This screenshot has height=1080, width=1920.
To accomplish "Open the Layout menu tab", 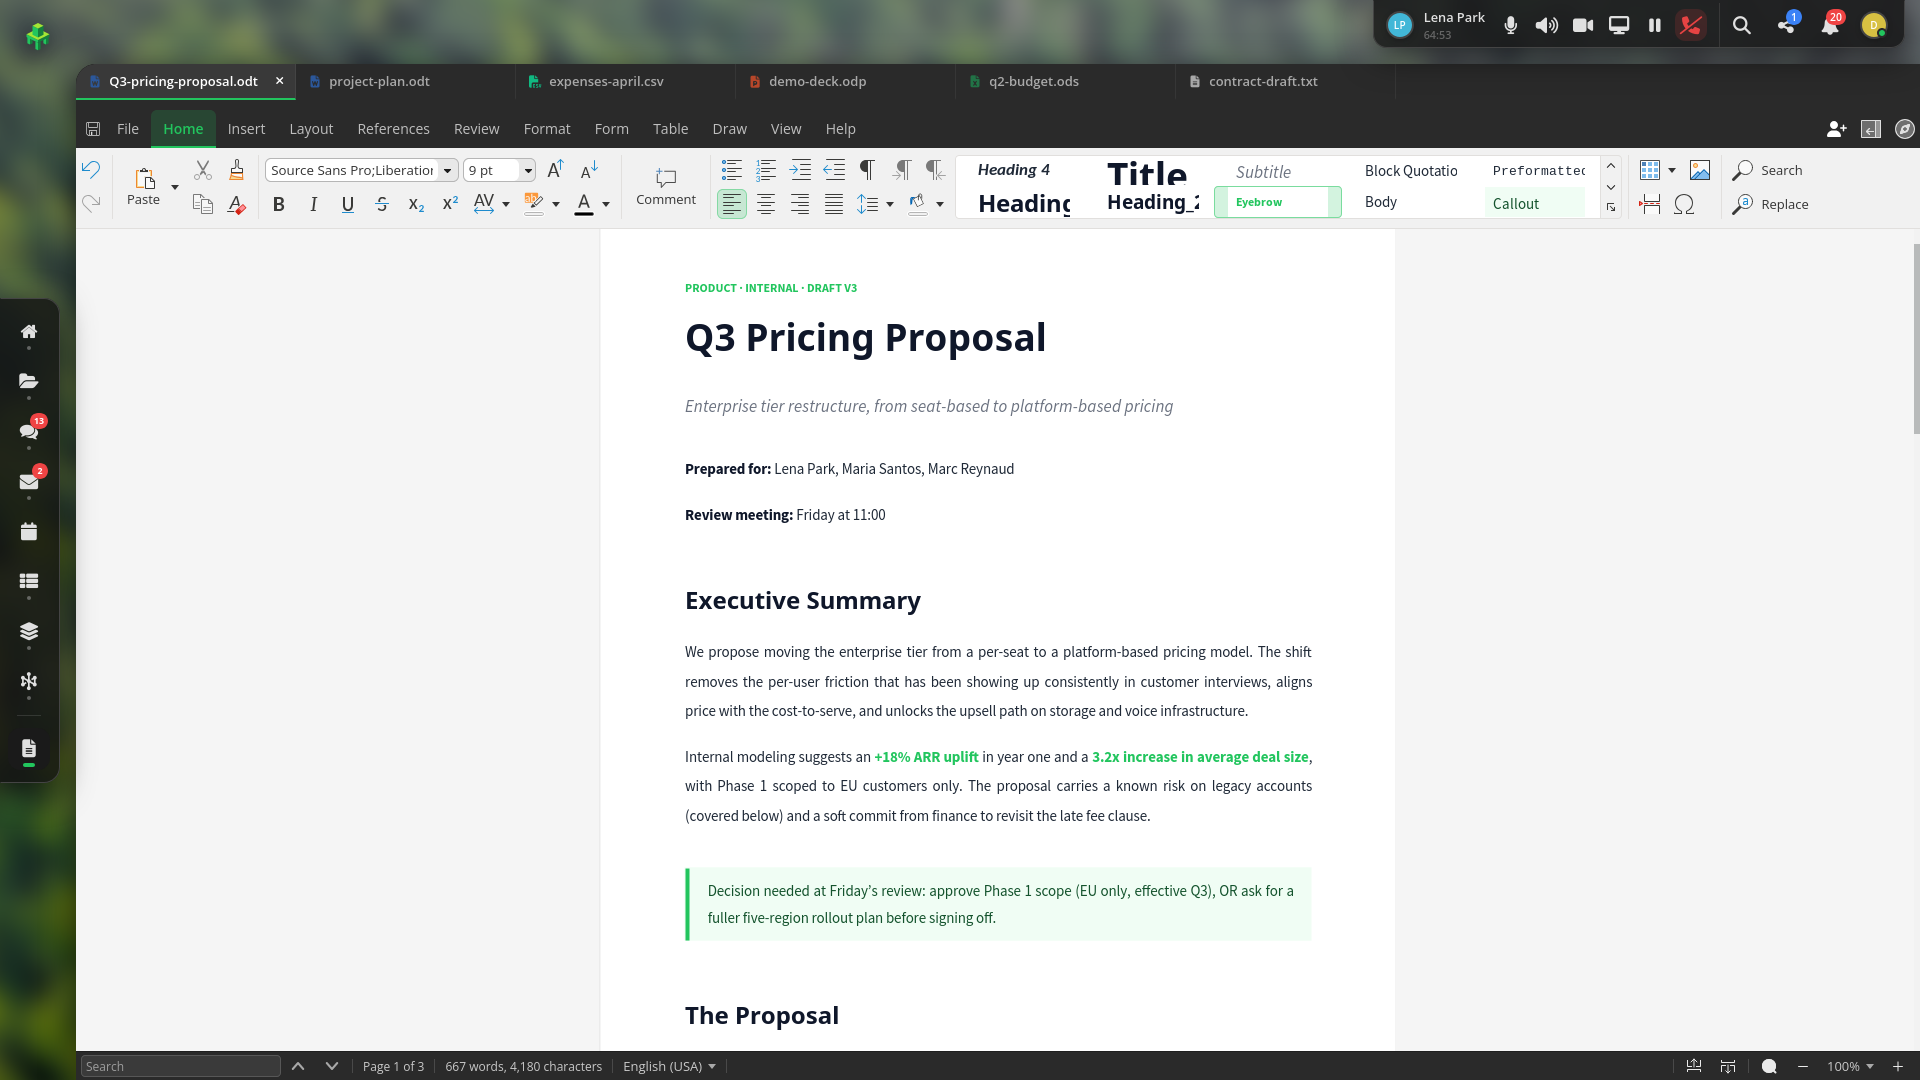I will (311, 129).
